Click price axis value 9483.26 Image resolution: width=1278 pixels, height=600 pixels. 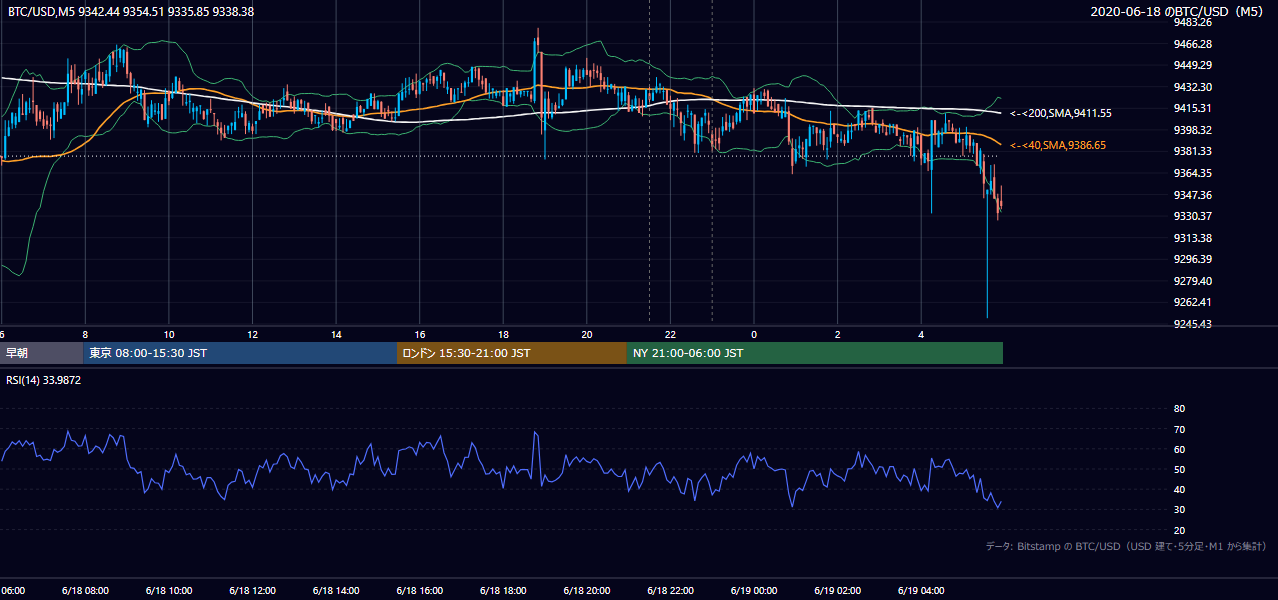click(x=1193, y=22)
